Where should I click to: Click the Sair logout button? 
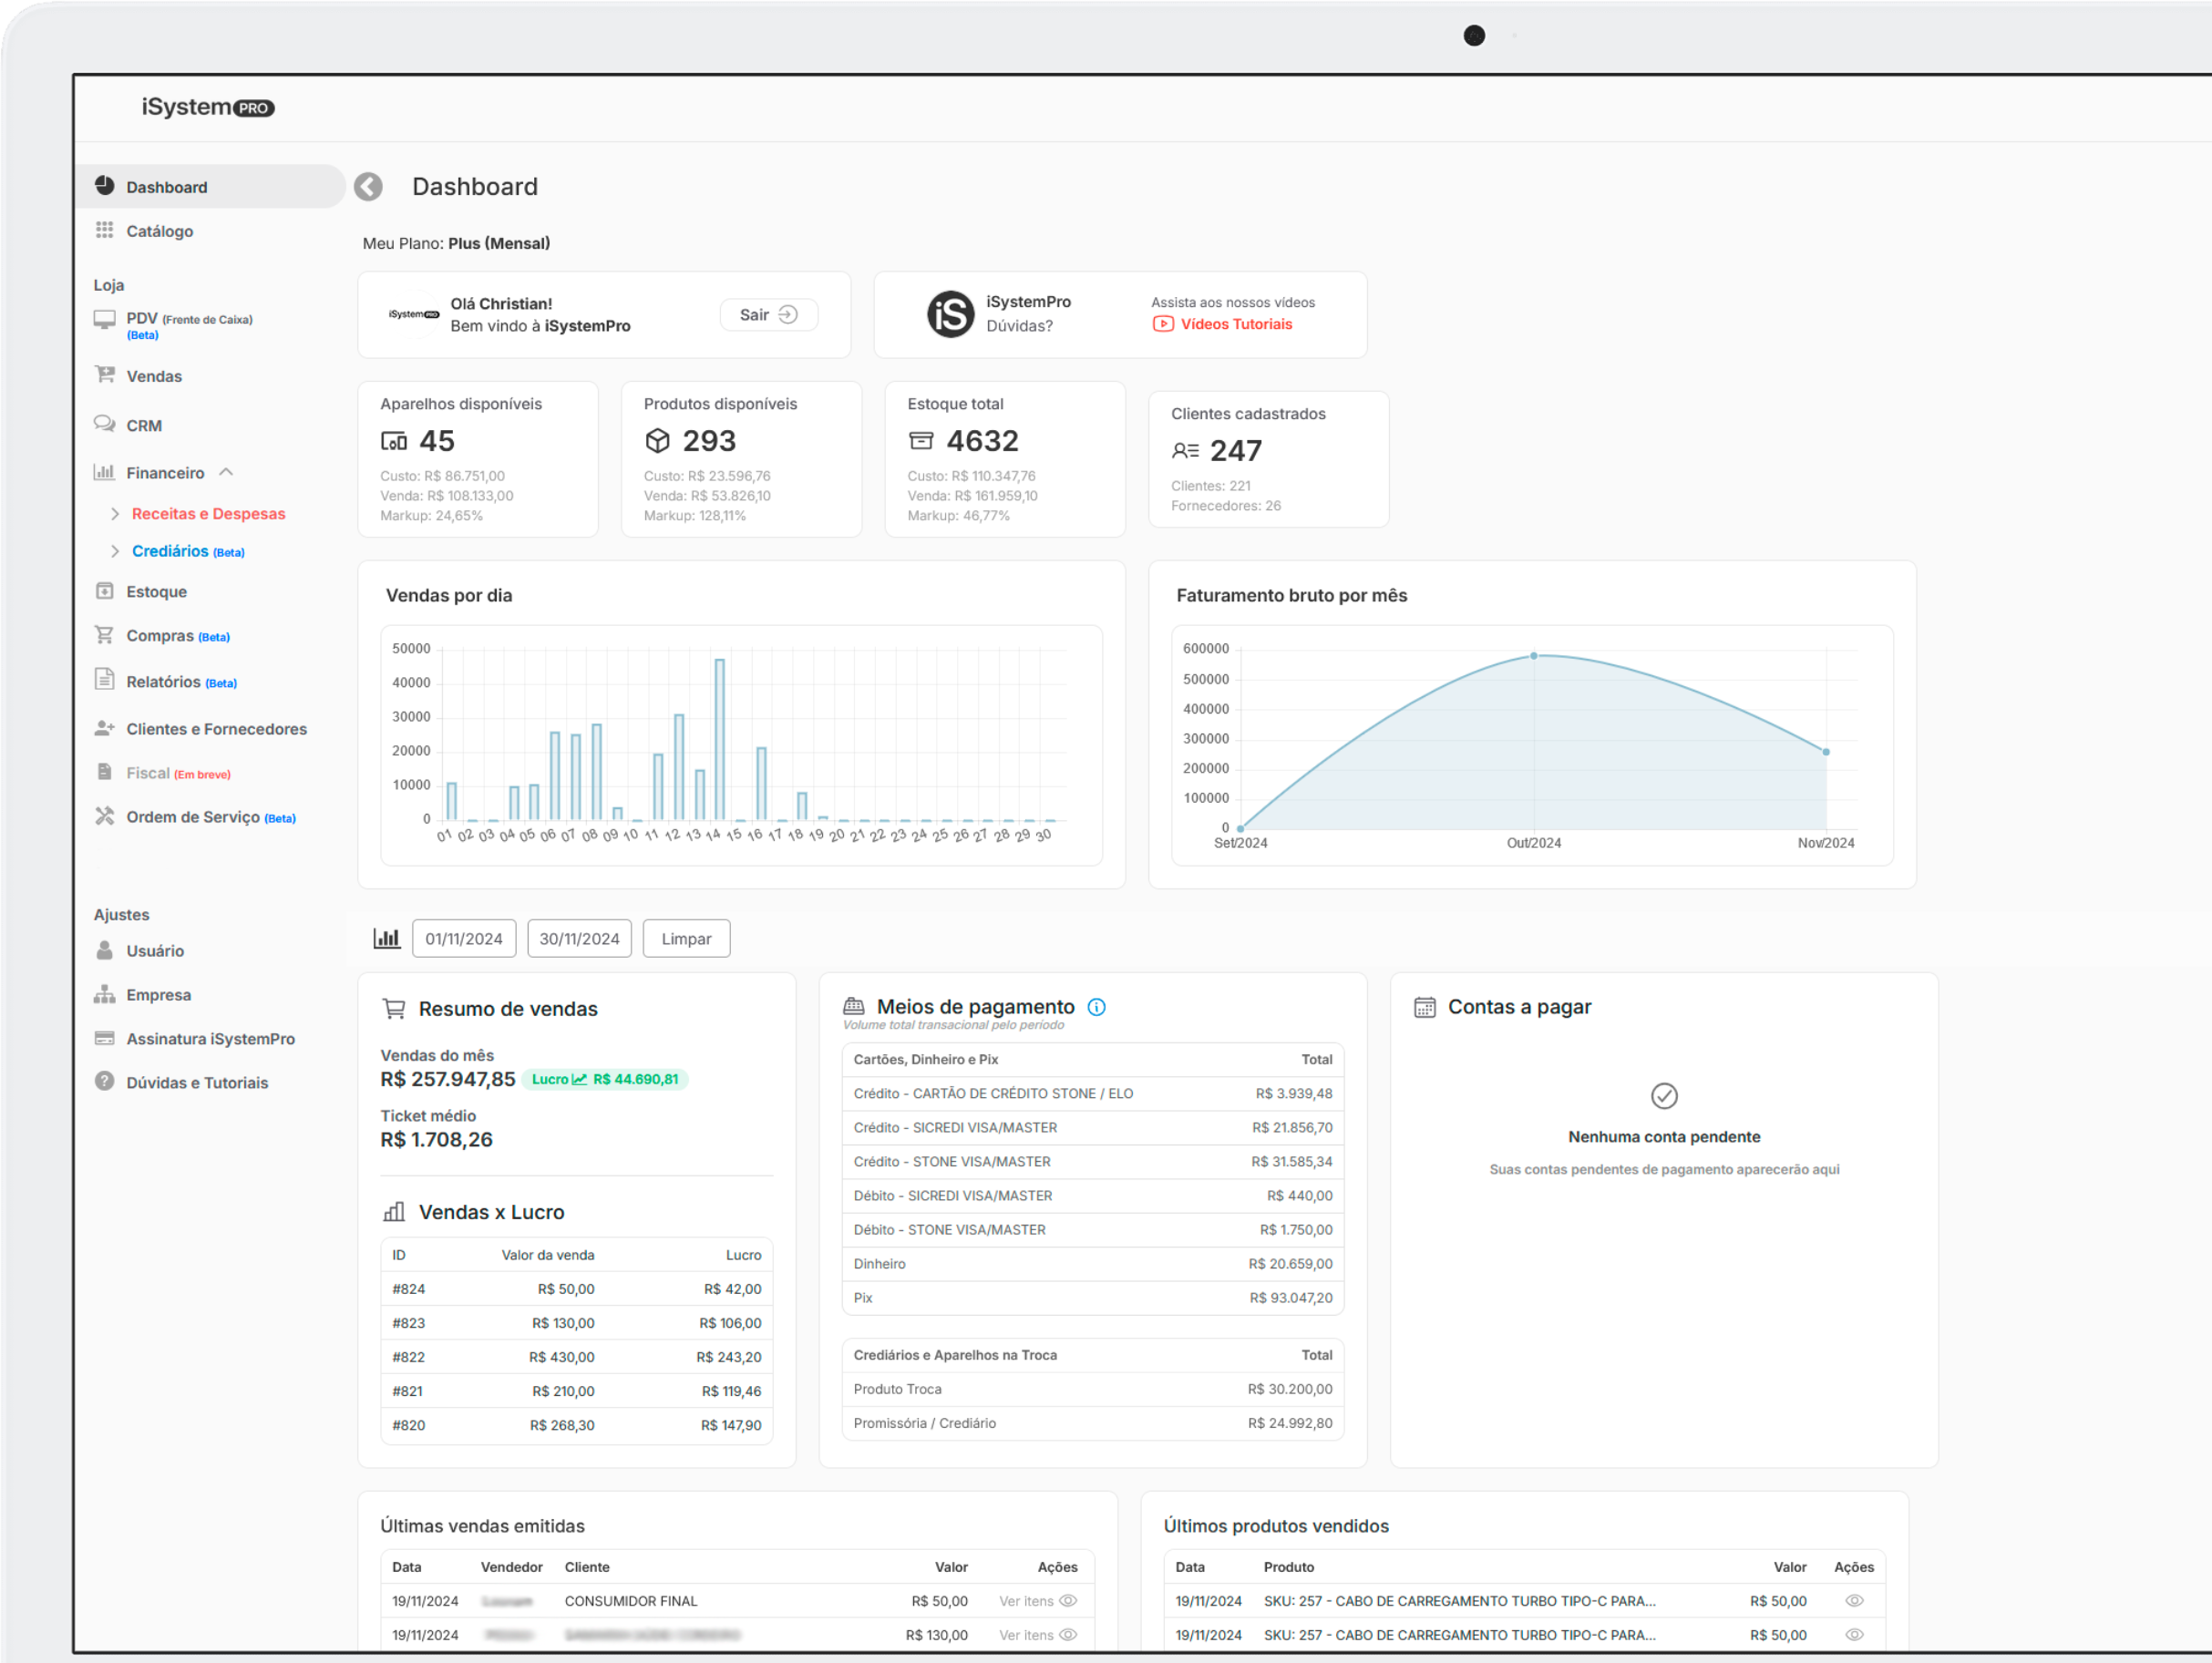[768, 314]
